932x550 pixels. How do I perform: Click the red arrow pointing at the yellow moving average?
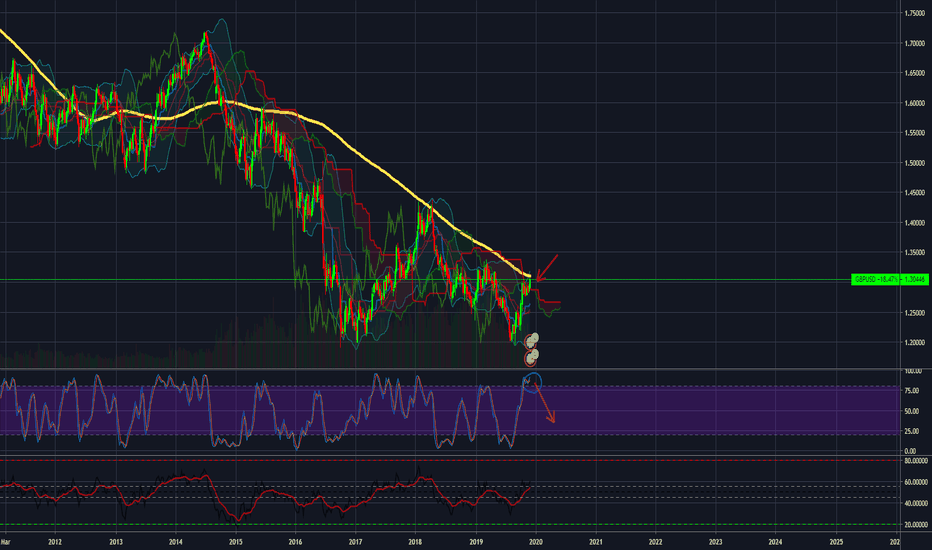pos(547,268)
